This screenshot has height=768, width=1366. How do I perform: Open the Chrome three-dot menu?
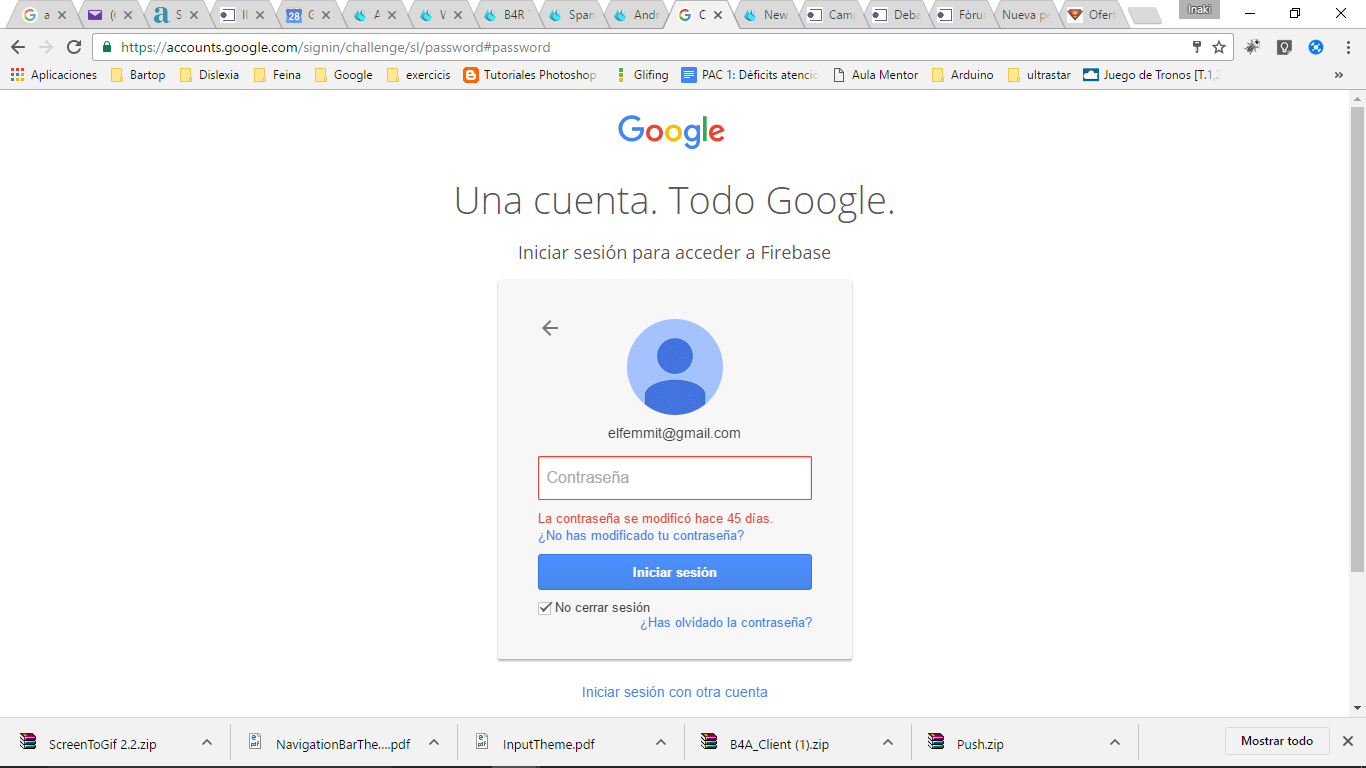(x=1347, y=47)
